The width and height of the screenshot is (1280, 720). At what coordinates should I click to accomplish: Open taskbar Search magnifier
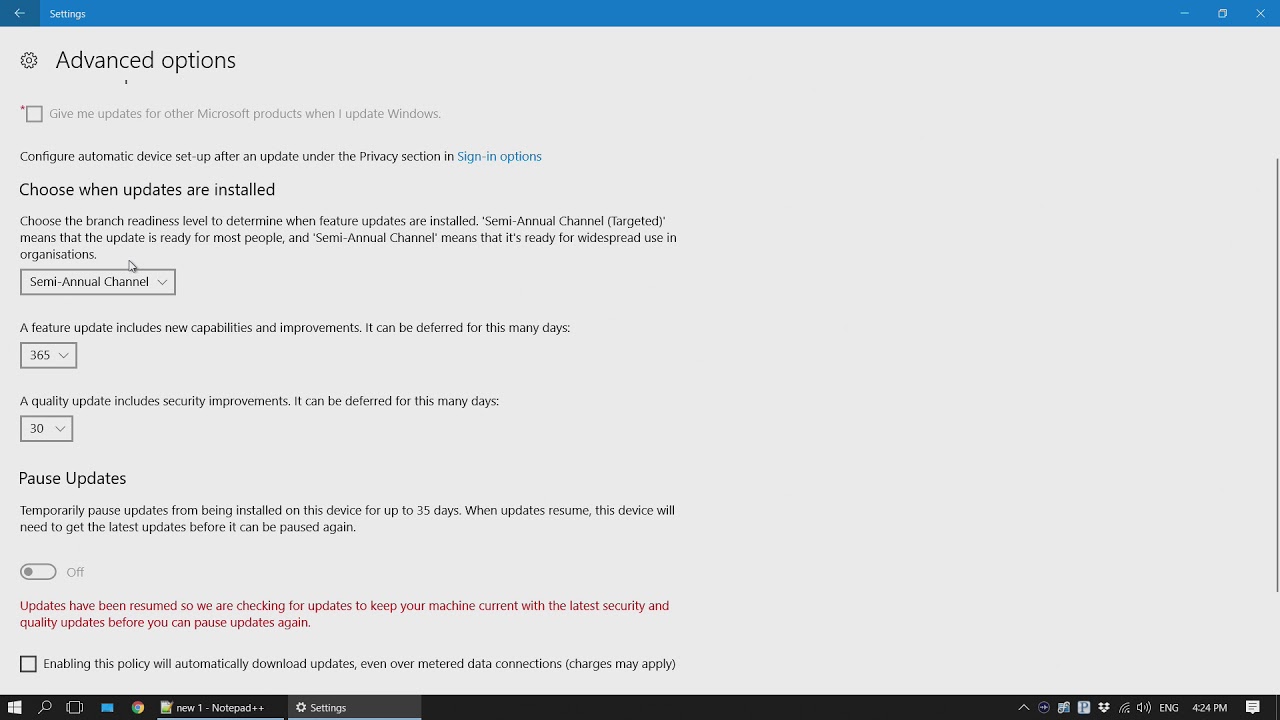pos(45,707)
